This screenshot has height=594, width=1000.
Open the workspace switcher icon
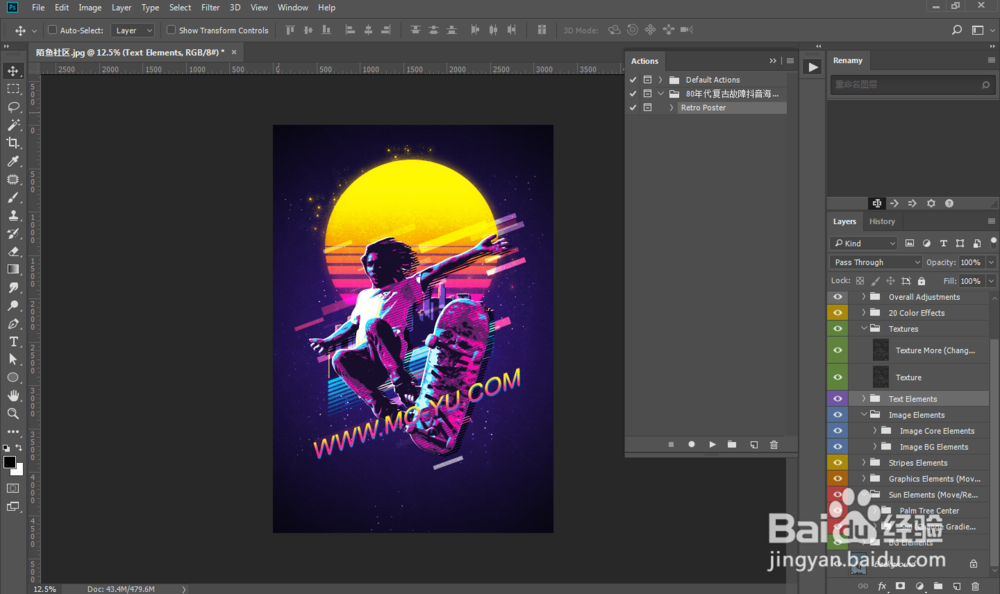(x=978, y=30)
